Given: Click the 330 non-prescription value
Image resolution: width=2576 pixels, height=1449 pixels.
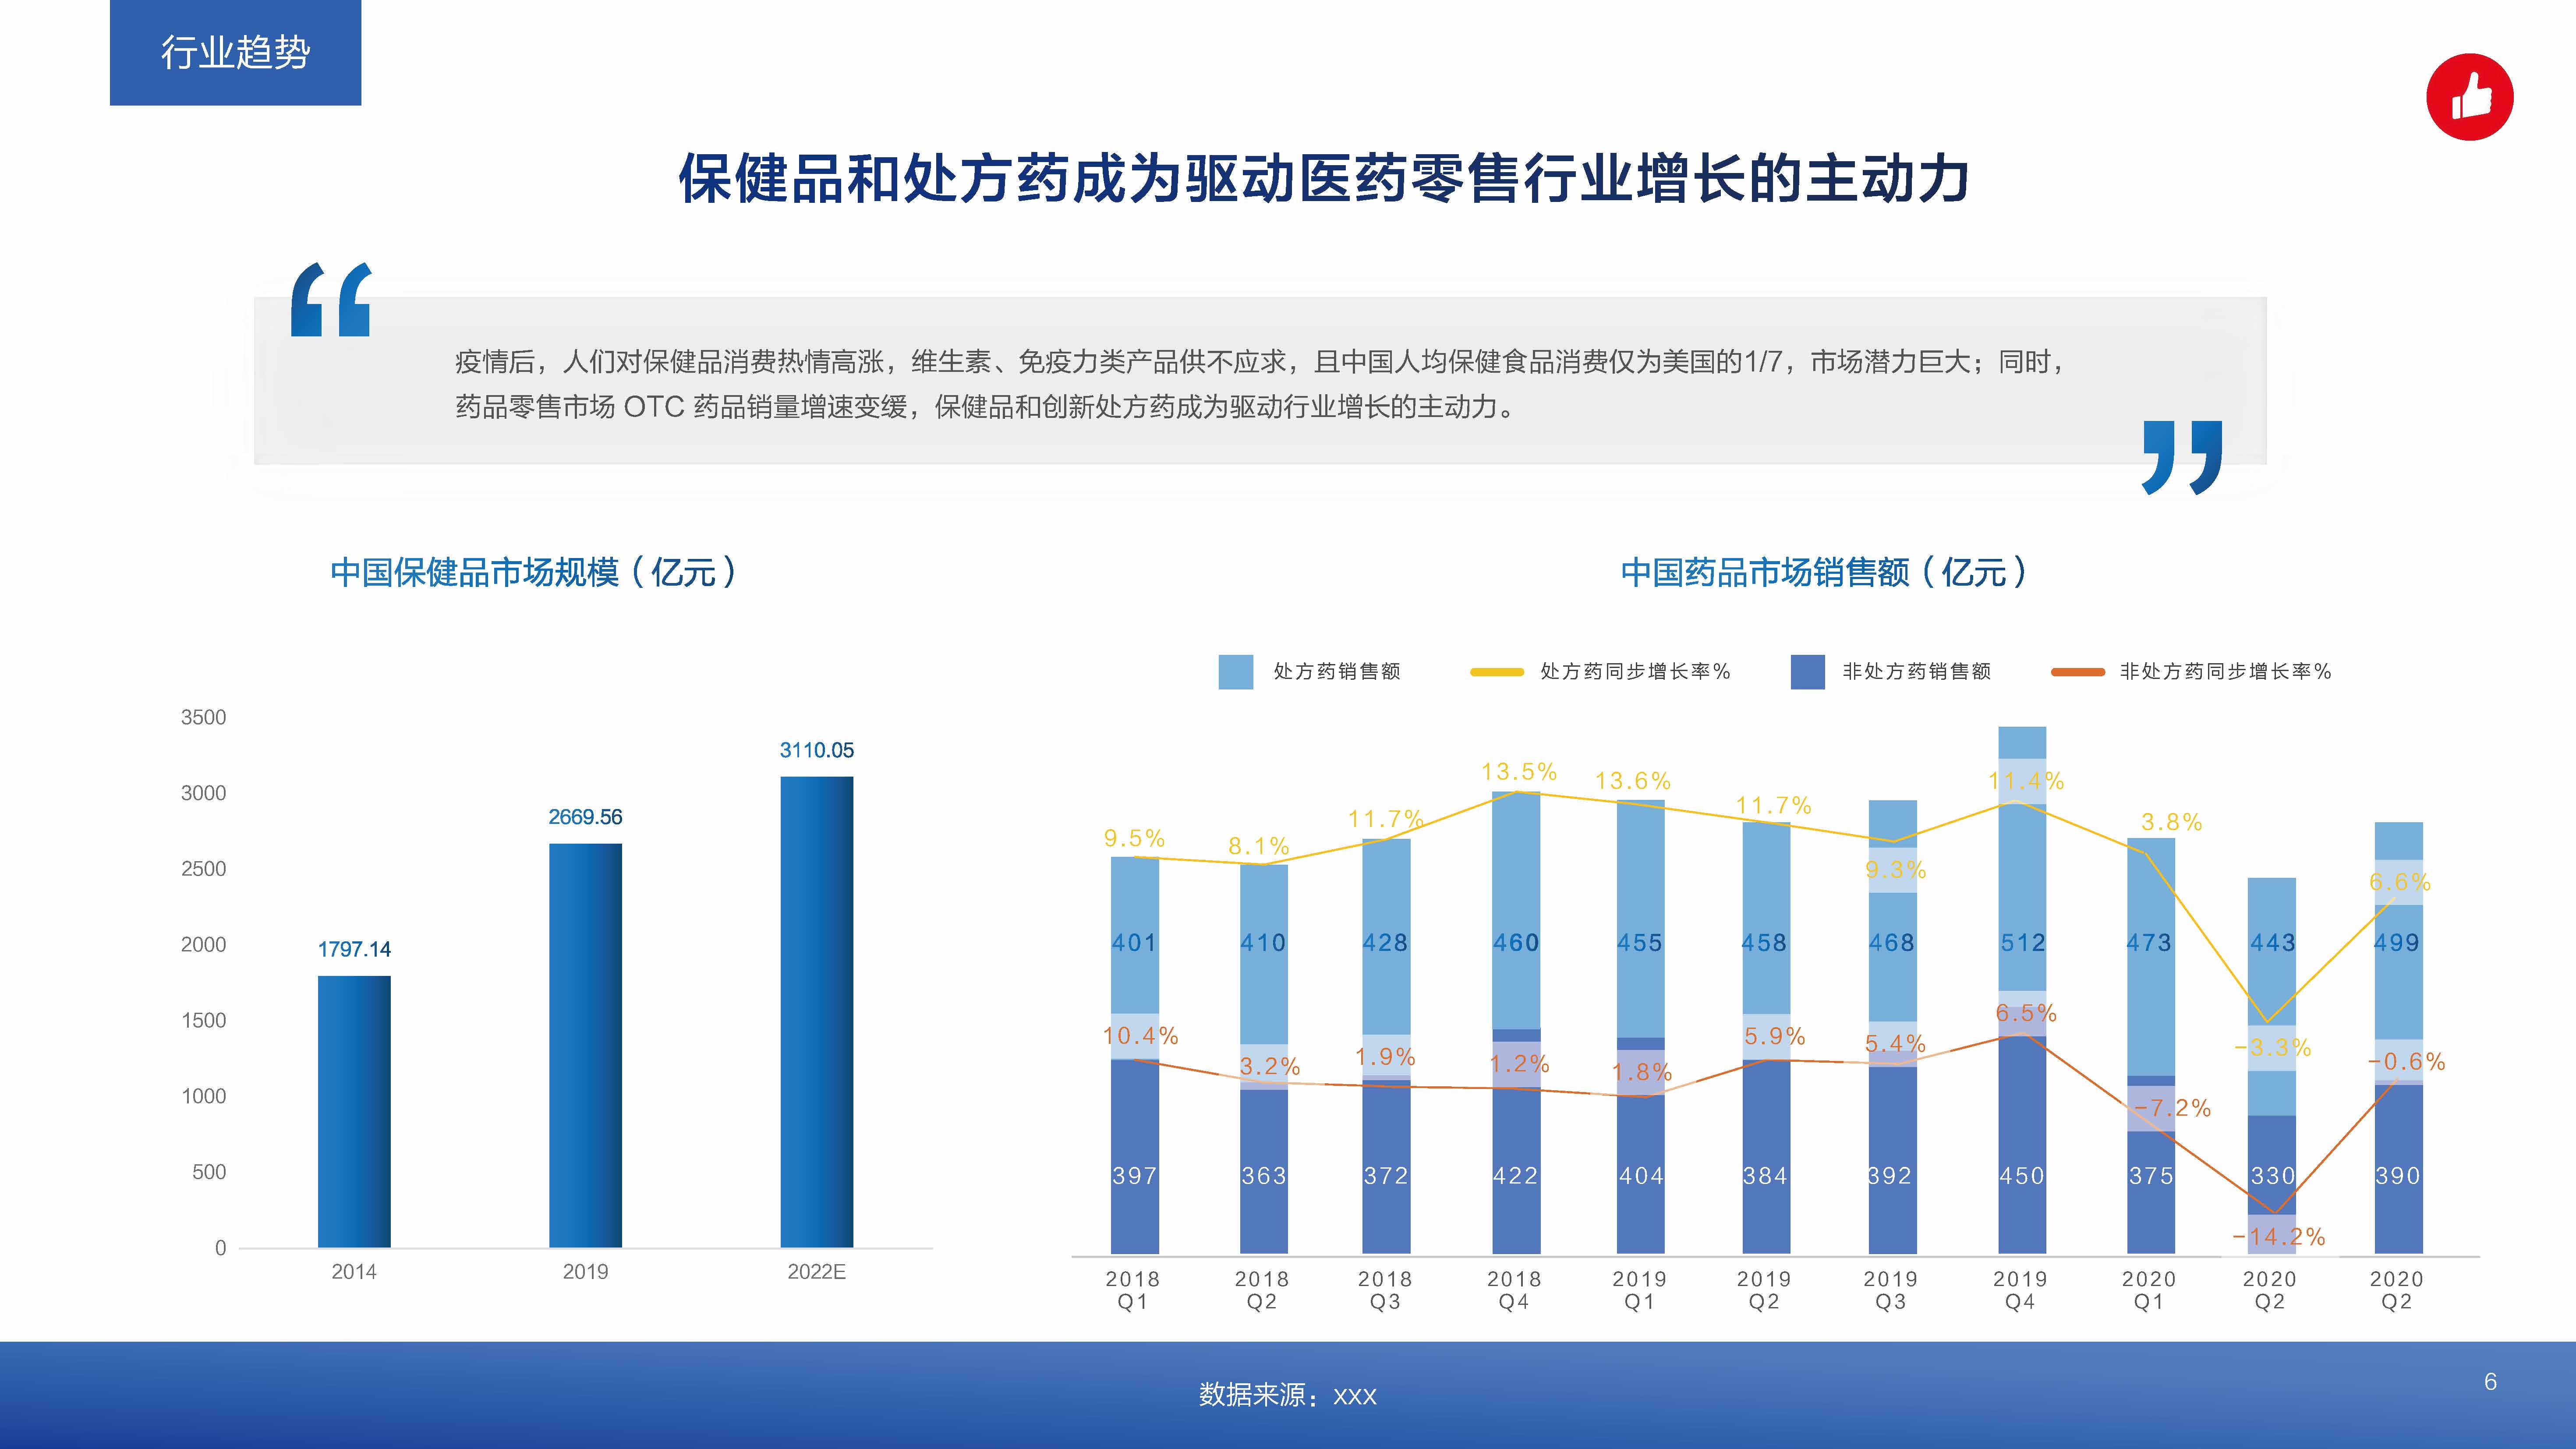Looking at the screenshot, I should click(2272, 1176).
